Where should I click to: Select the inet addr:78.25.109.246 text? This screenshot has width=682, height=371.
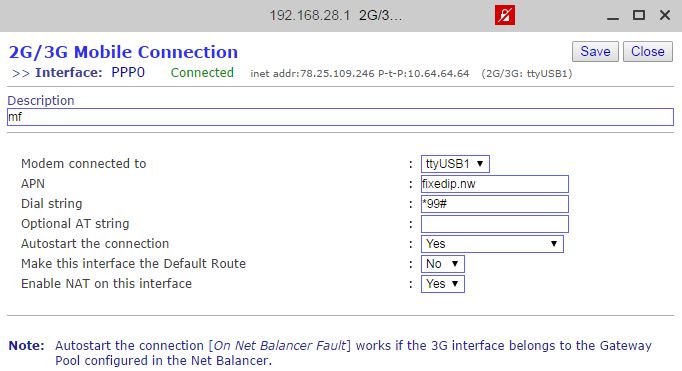(312, 74)
